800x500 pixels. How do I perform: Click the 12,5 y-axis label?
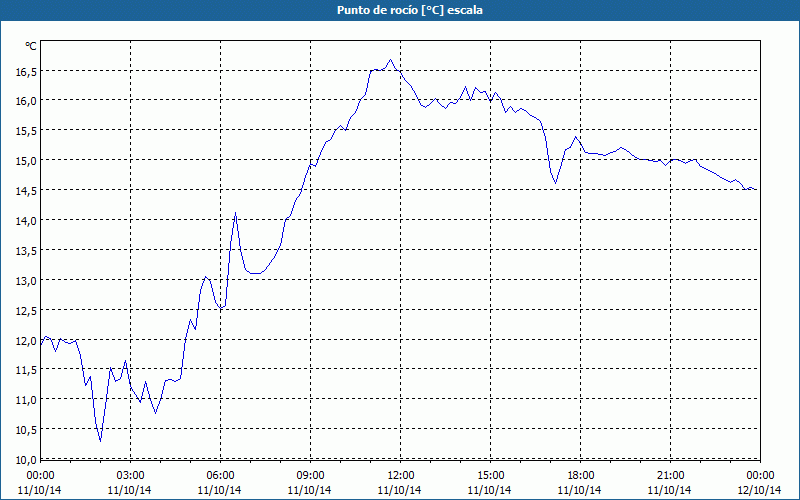27,311
